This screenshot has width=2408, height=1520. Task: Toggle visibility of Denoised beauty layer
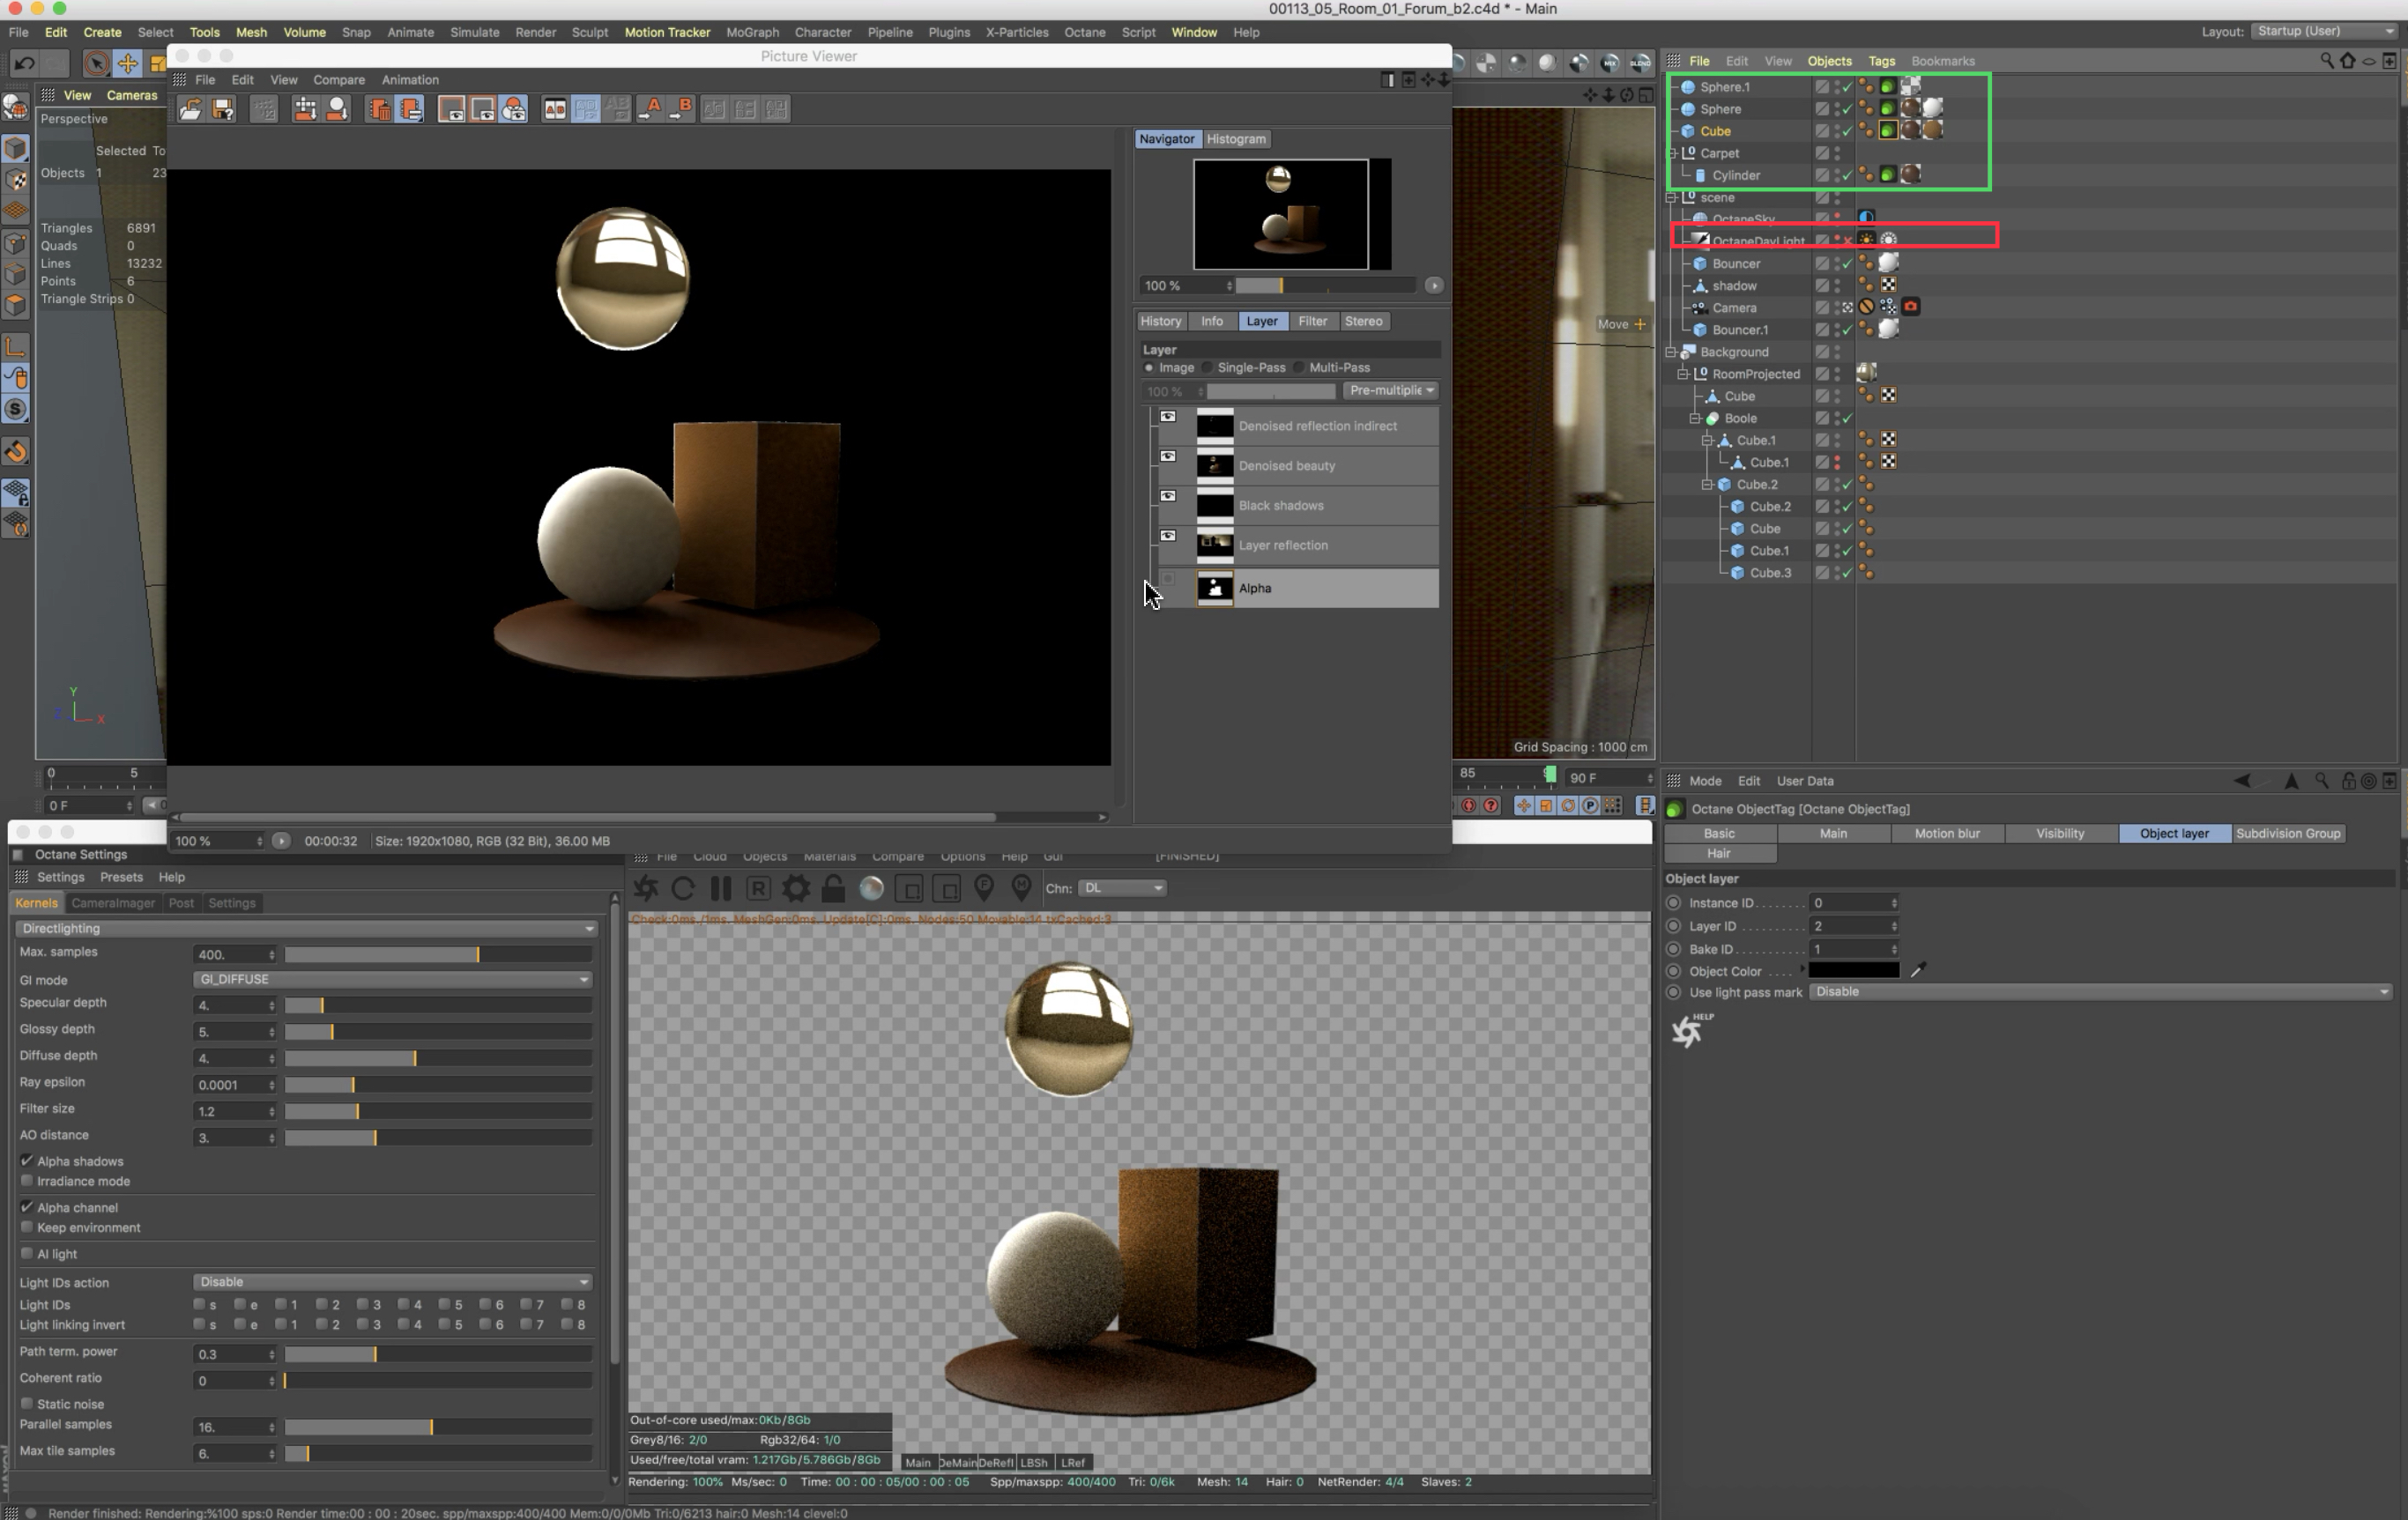pyautogui.click(x=1167, y=457)
